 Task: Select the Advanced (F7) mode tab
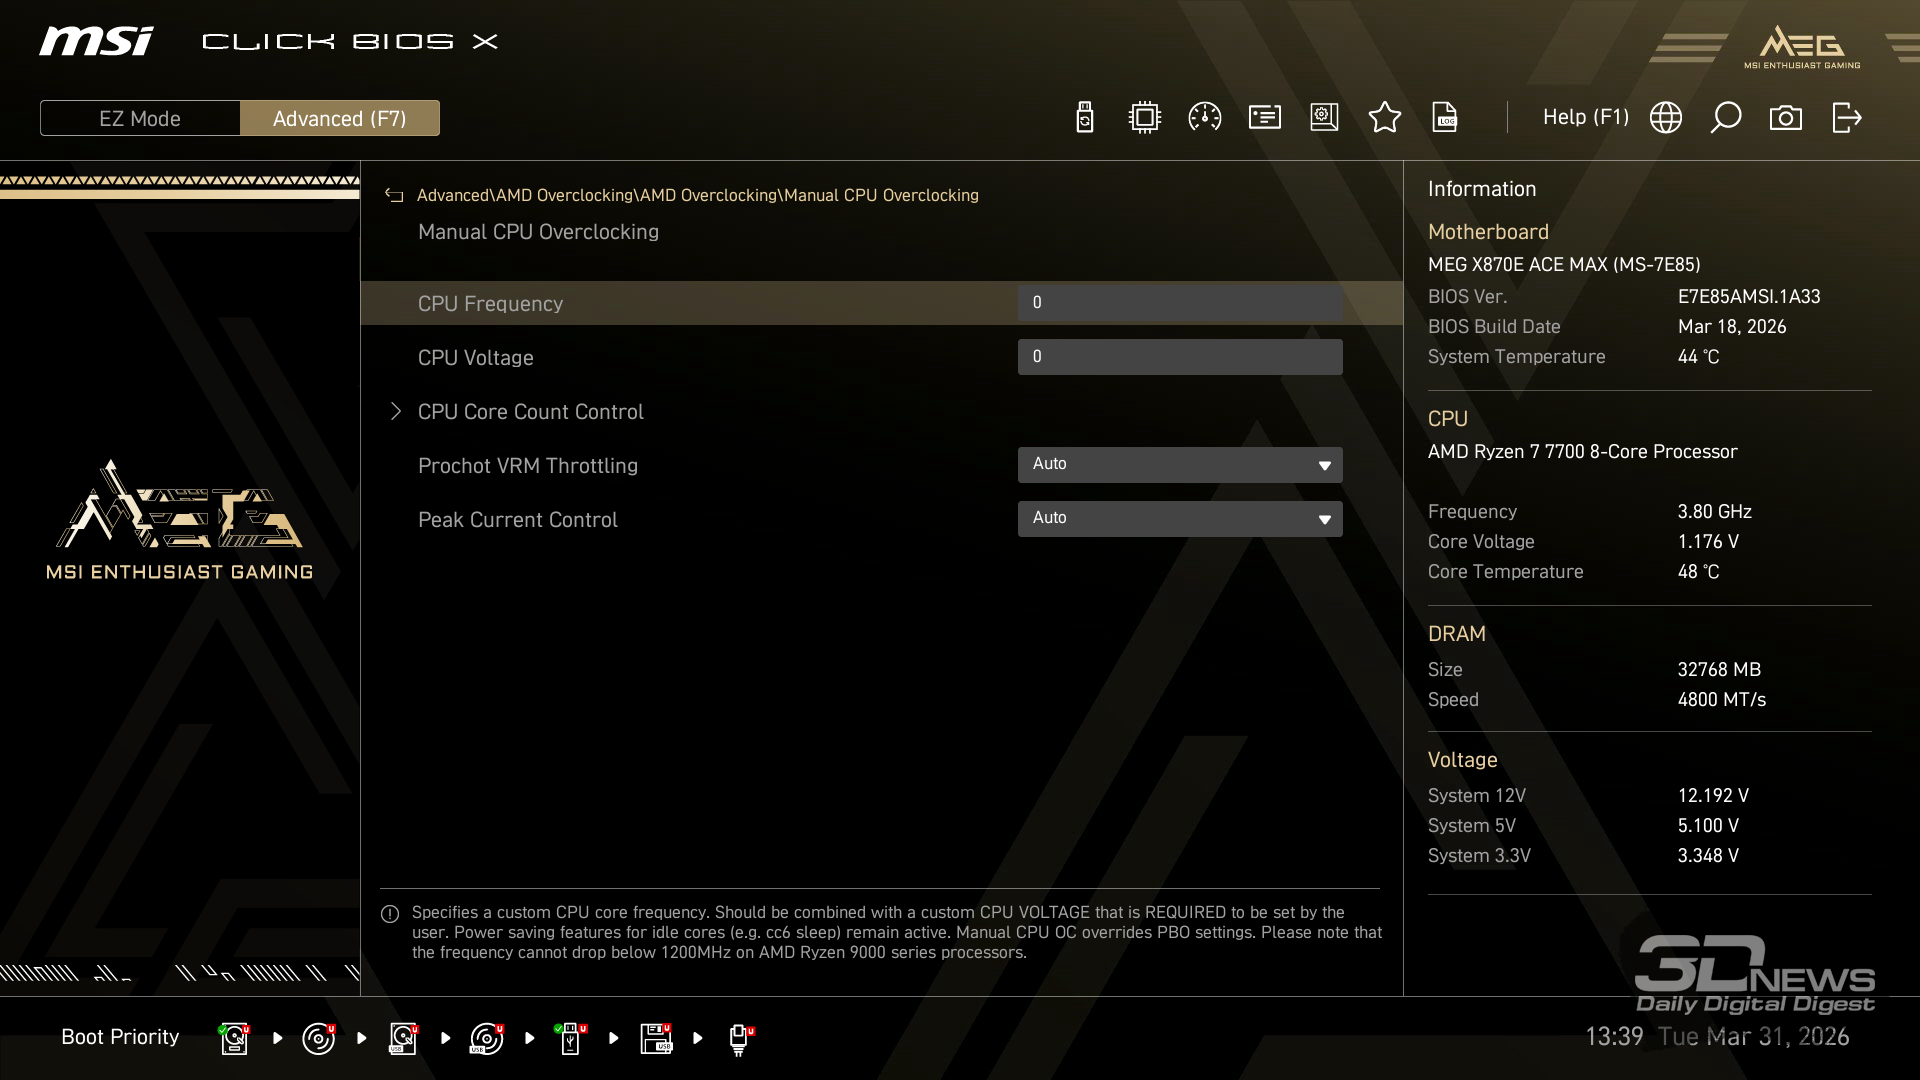pos(339,118)
